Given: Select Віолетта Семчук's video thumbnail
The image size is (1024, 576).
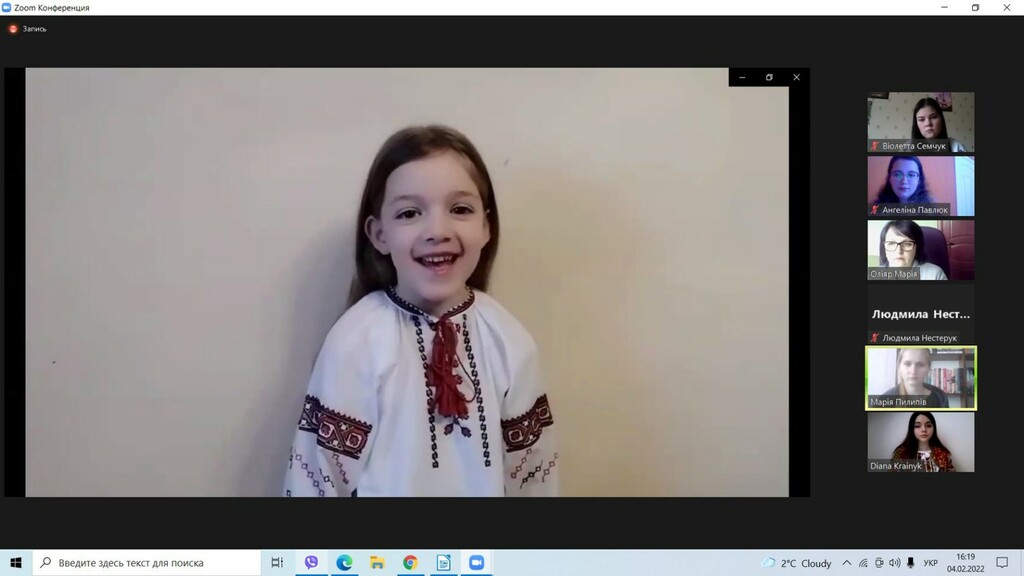Looking at the screenshot, I should pos(920,122).
